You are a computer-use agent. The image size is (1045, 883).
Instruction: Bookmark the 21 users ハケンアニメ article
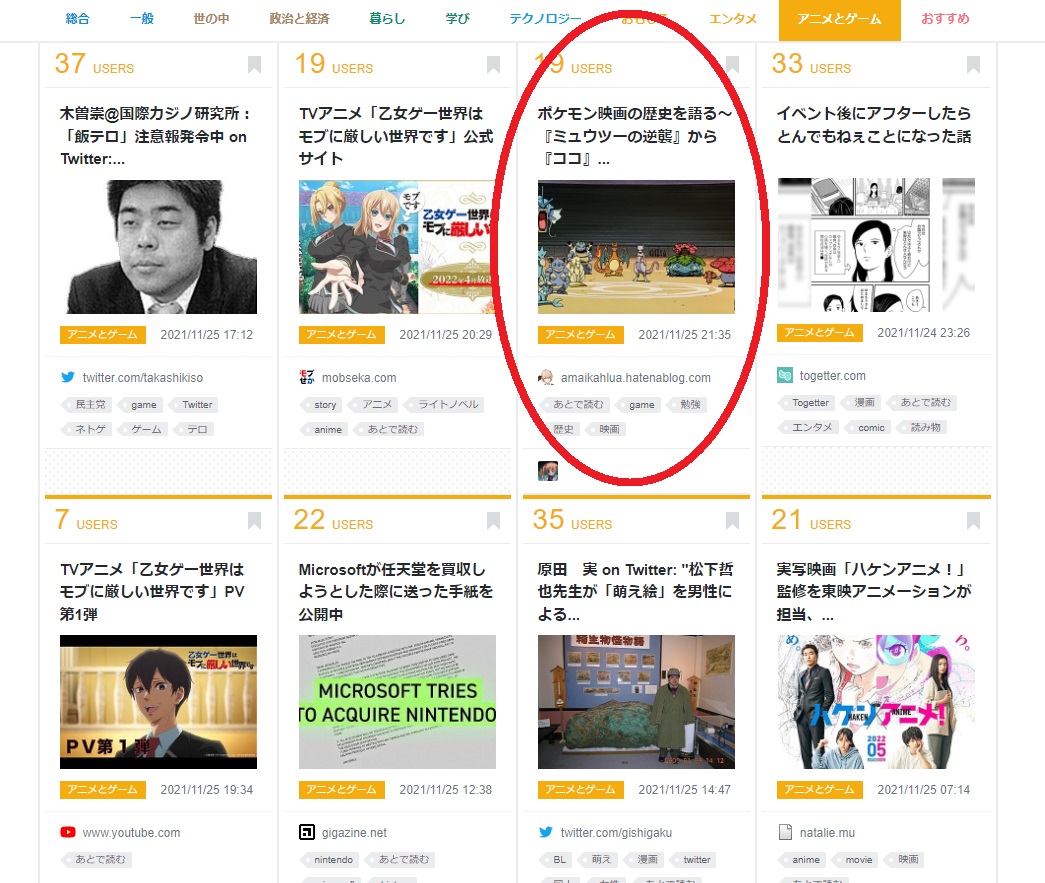973,520
